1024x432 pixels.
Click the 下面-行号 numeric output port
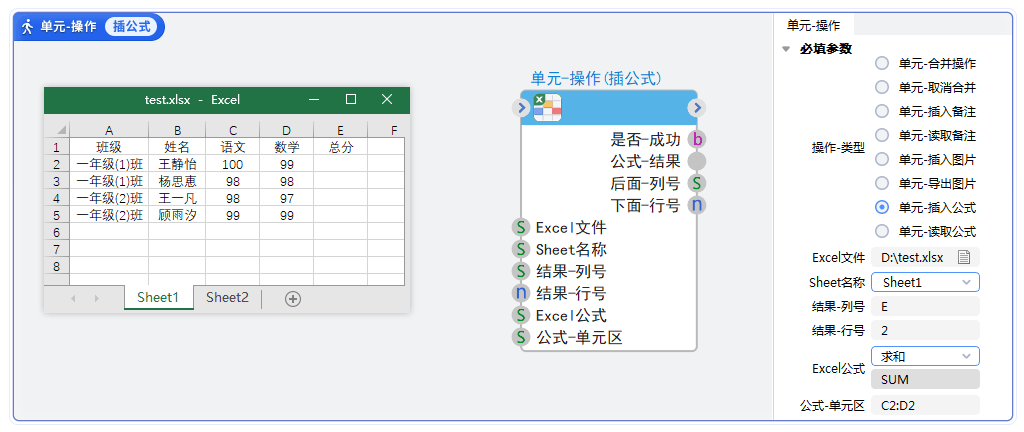pyautogui.click(x=697, y=205)
